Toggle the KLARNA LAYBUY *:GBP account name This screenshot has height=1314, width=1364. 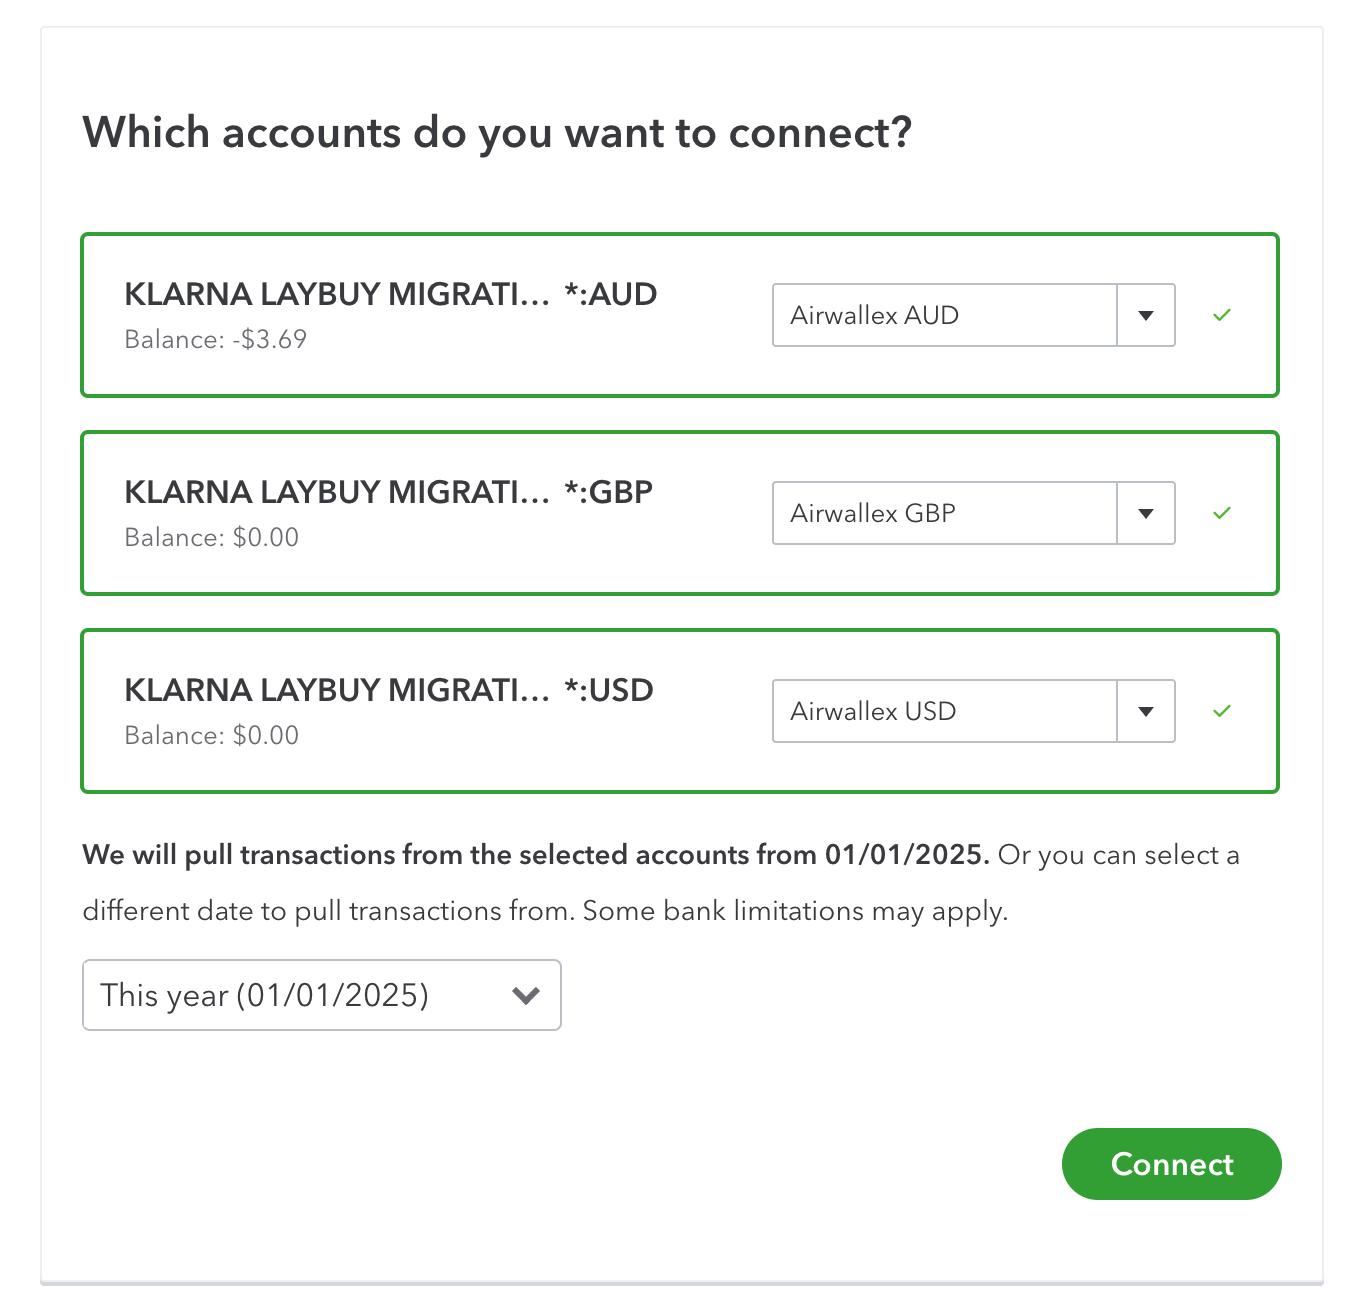388,492
